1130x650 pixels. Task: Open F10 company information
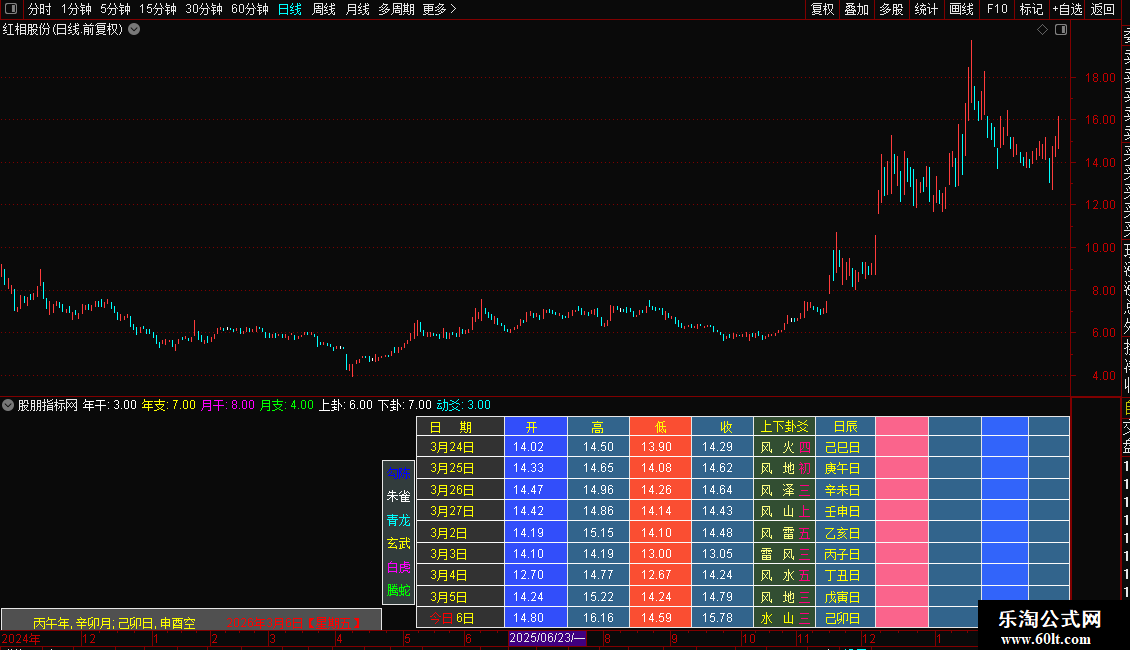click(x=997, y=9)
